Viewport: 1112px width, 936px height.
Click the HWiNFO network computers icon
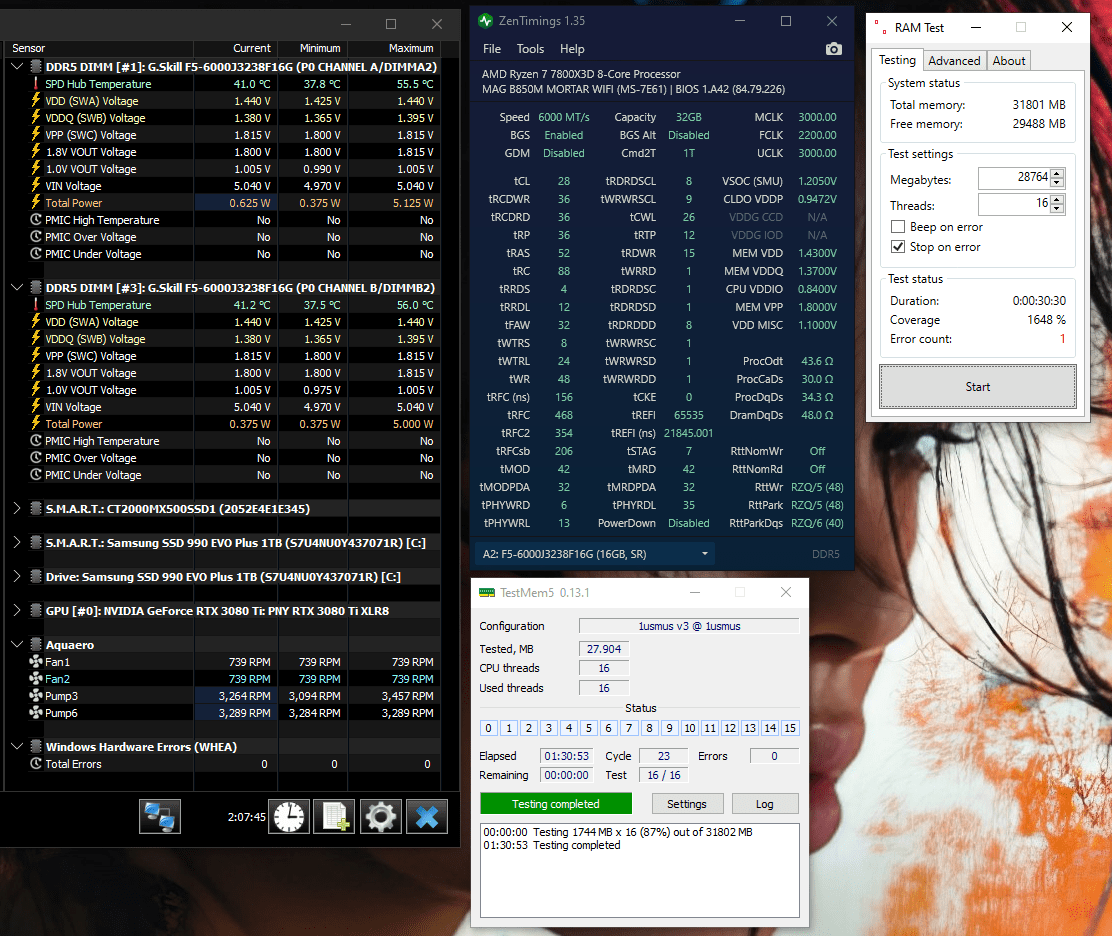160,816
